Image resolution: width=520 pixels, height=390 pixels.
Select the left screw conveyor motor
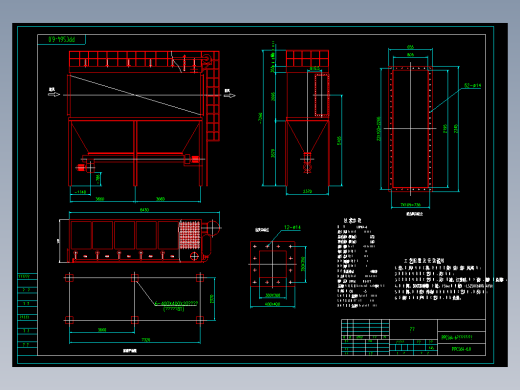coord(80,168)
